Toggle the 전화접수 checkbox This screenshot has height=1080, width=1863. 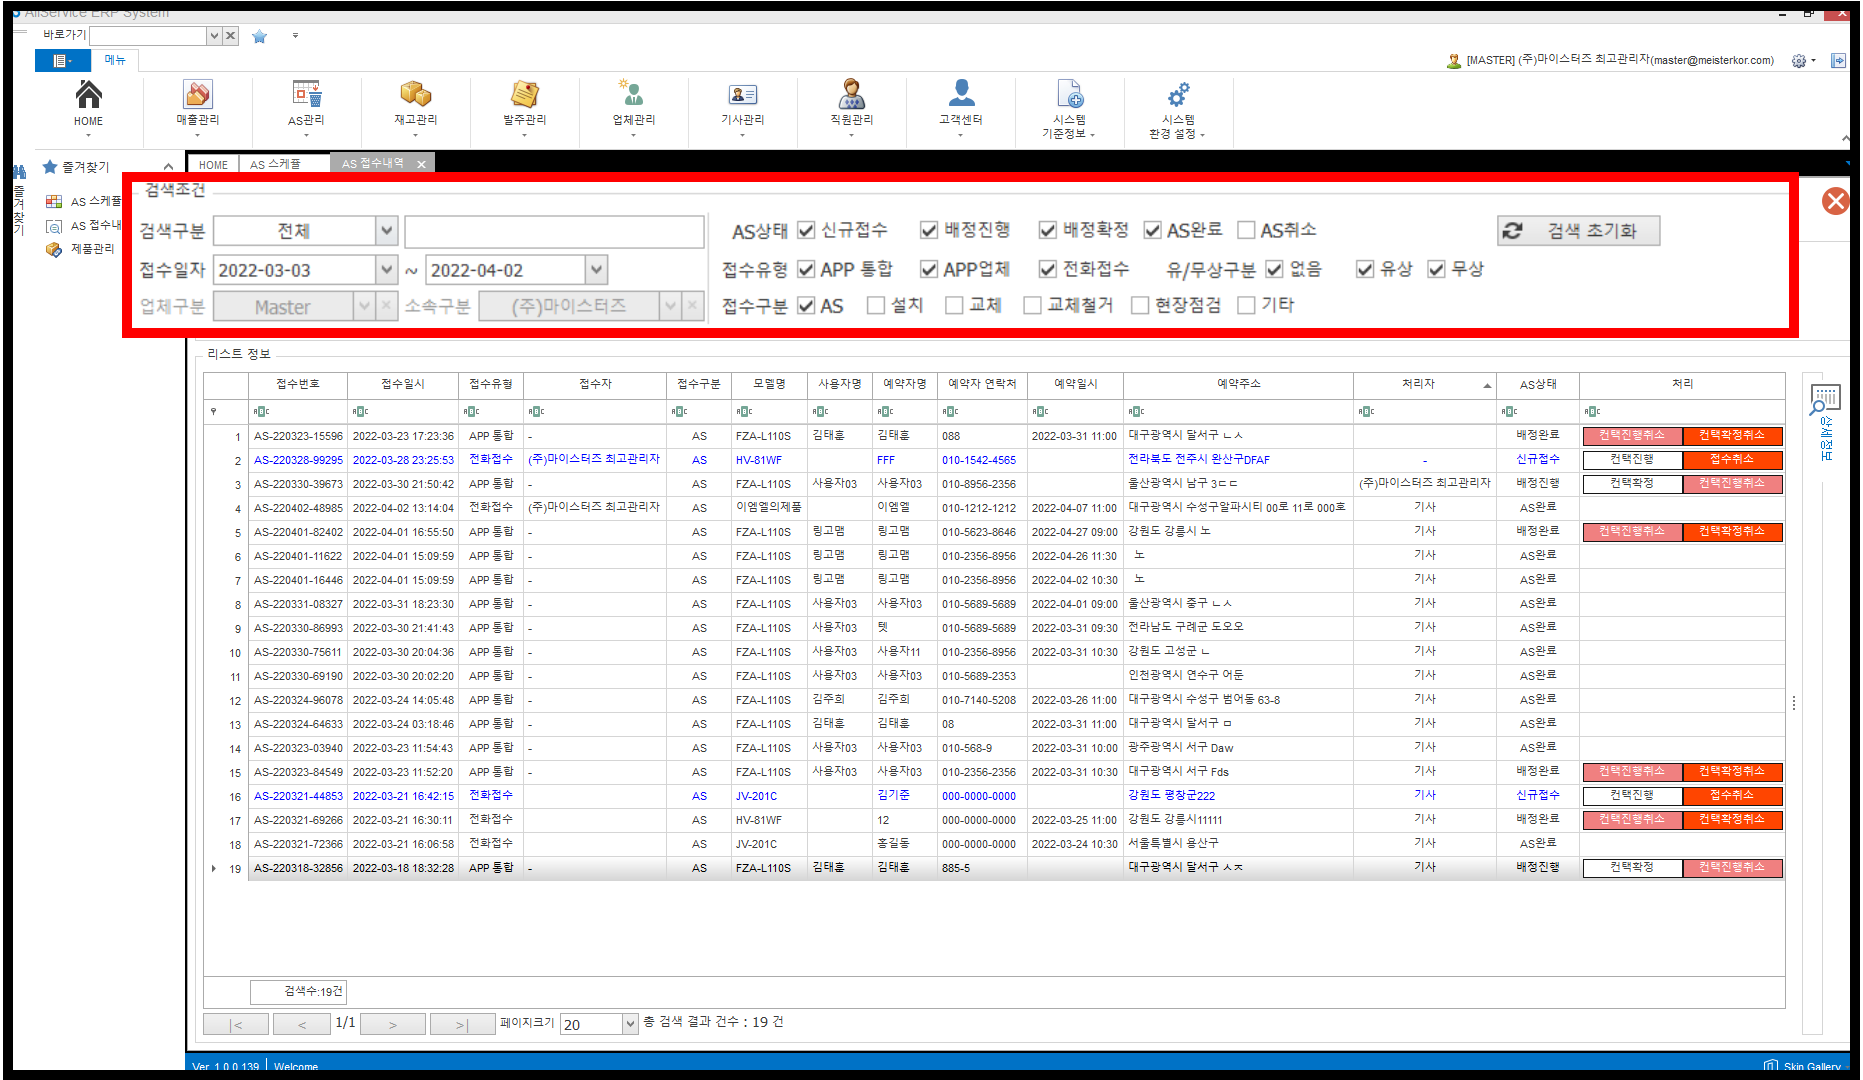pyautogui.click(x=1048, y=269)
